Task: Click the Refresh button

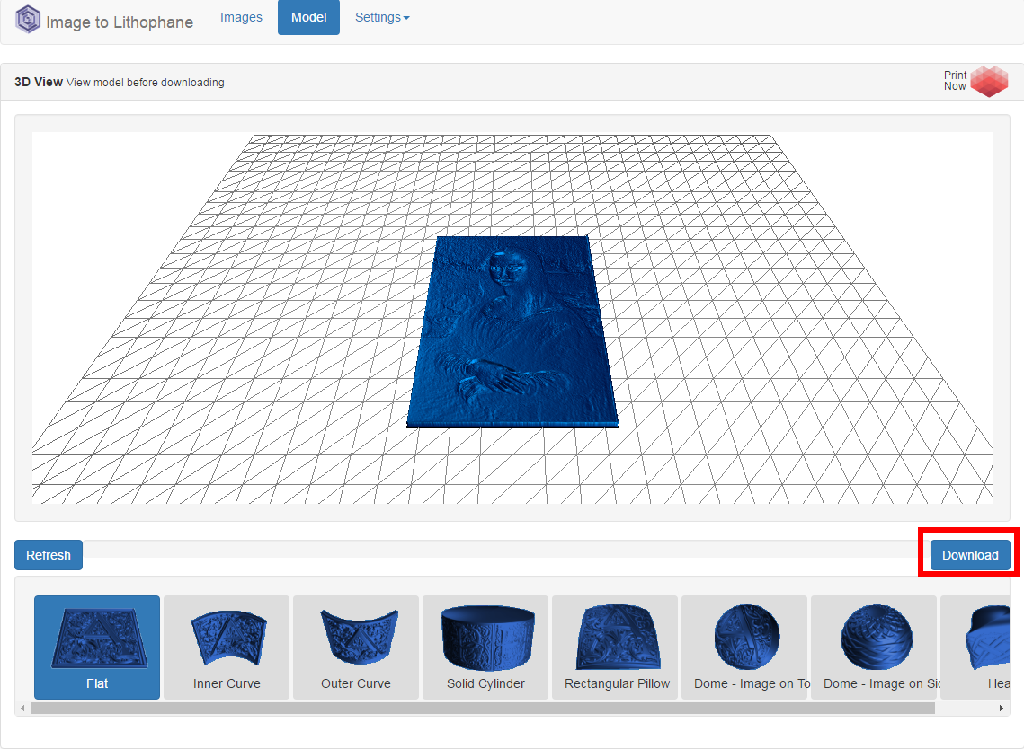Action: tap(48, 555)
